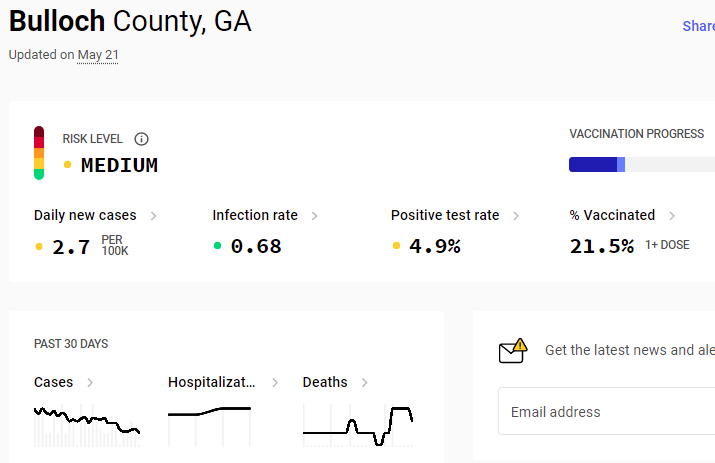Click the Share link
The width and height of the screenshot is (715, 463).
pos(699,26)
